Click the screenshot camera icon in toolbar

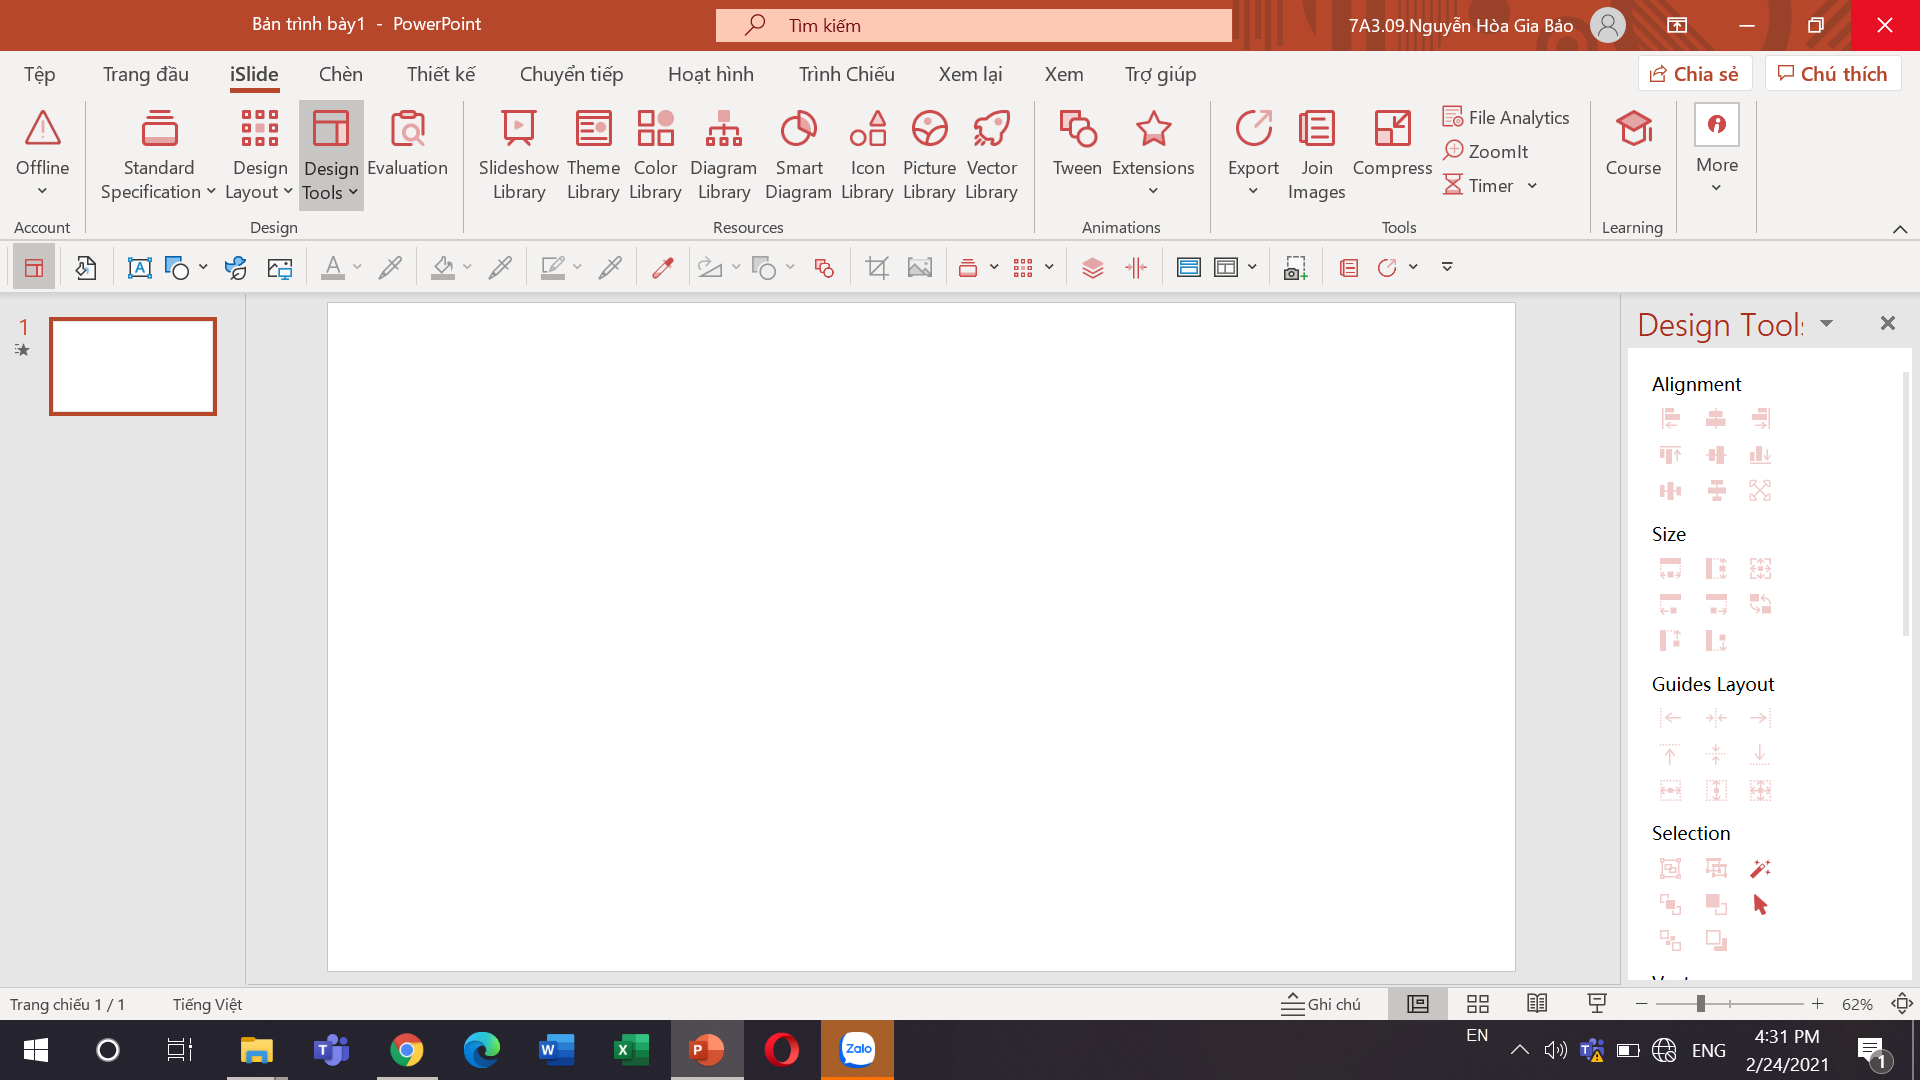tap(1295, 267)
